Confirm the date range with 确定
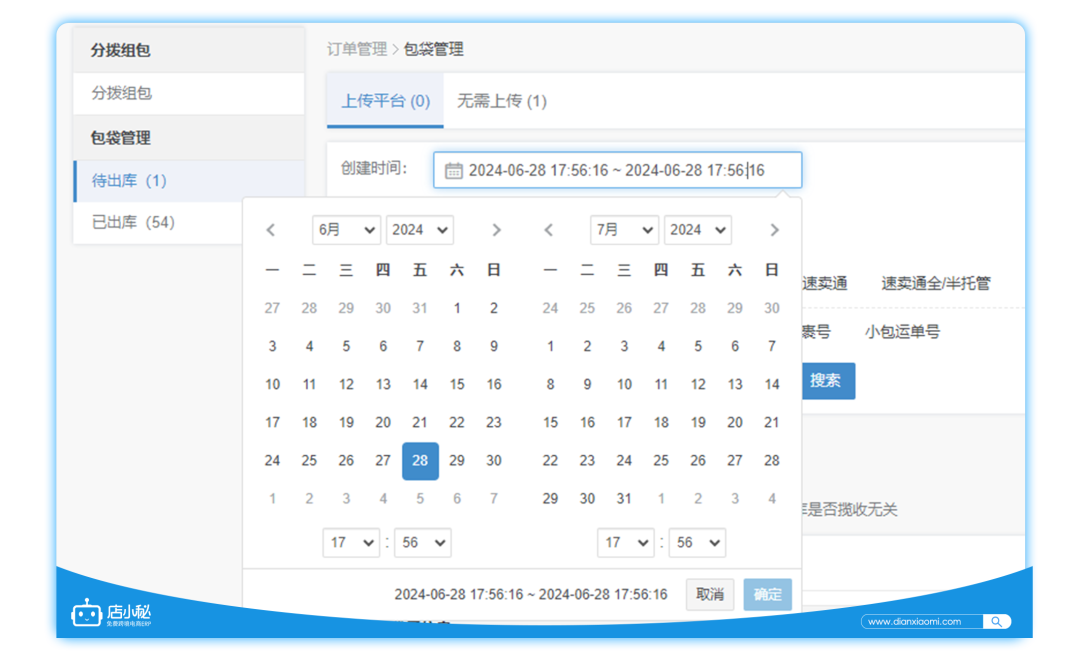Image resolution: width=1080 pixels, height=668 pixels. pyautogui.click(x=767, y=594)
